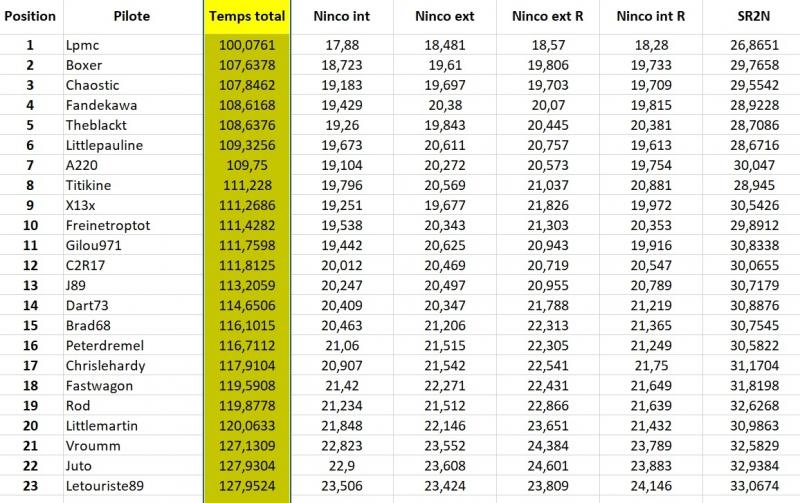Click the Pilote column header

click(x=132, y=16)
